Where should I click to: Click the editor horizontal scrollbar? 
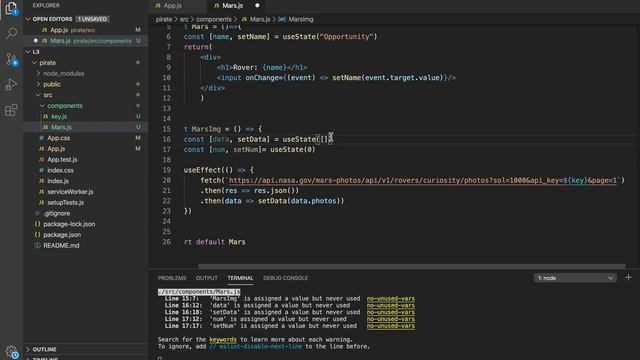411,266
